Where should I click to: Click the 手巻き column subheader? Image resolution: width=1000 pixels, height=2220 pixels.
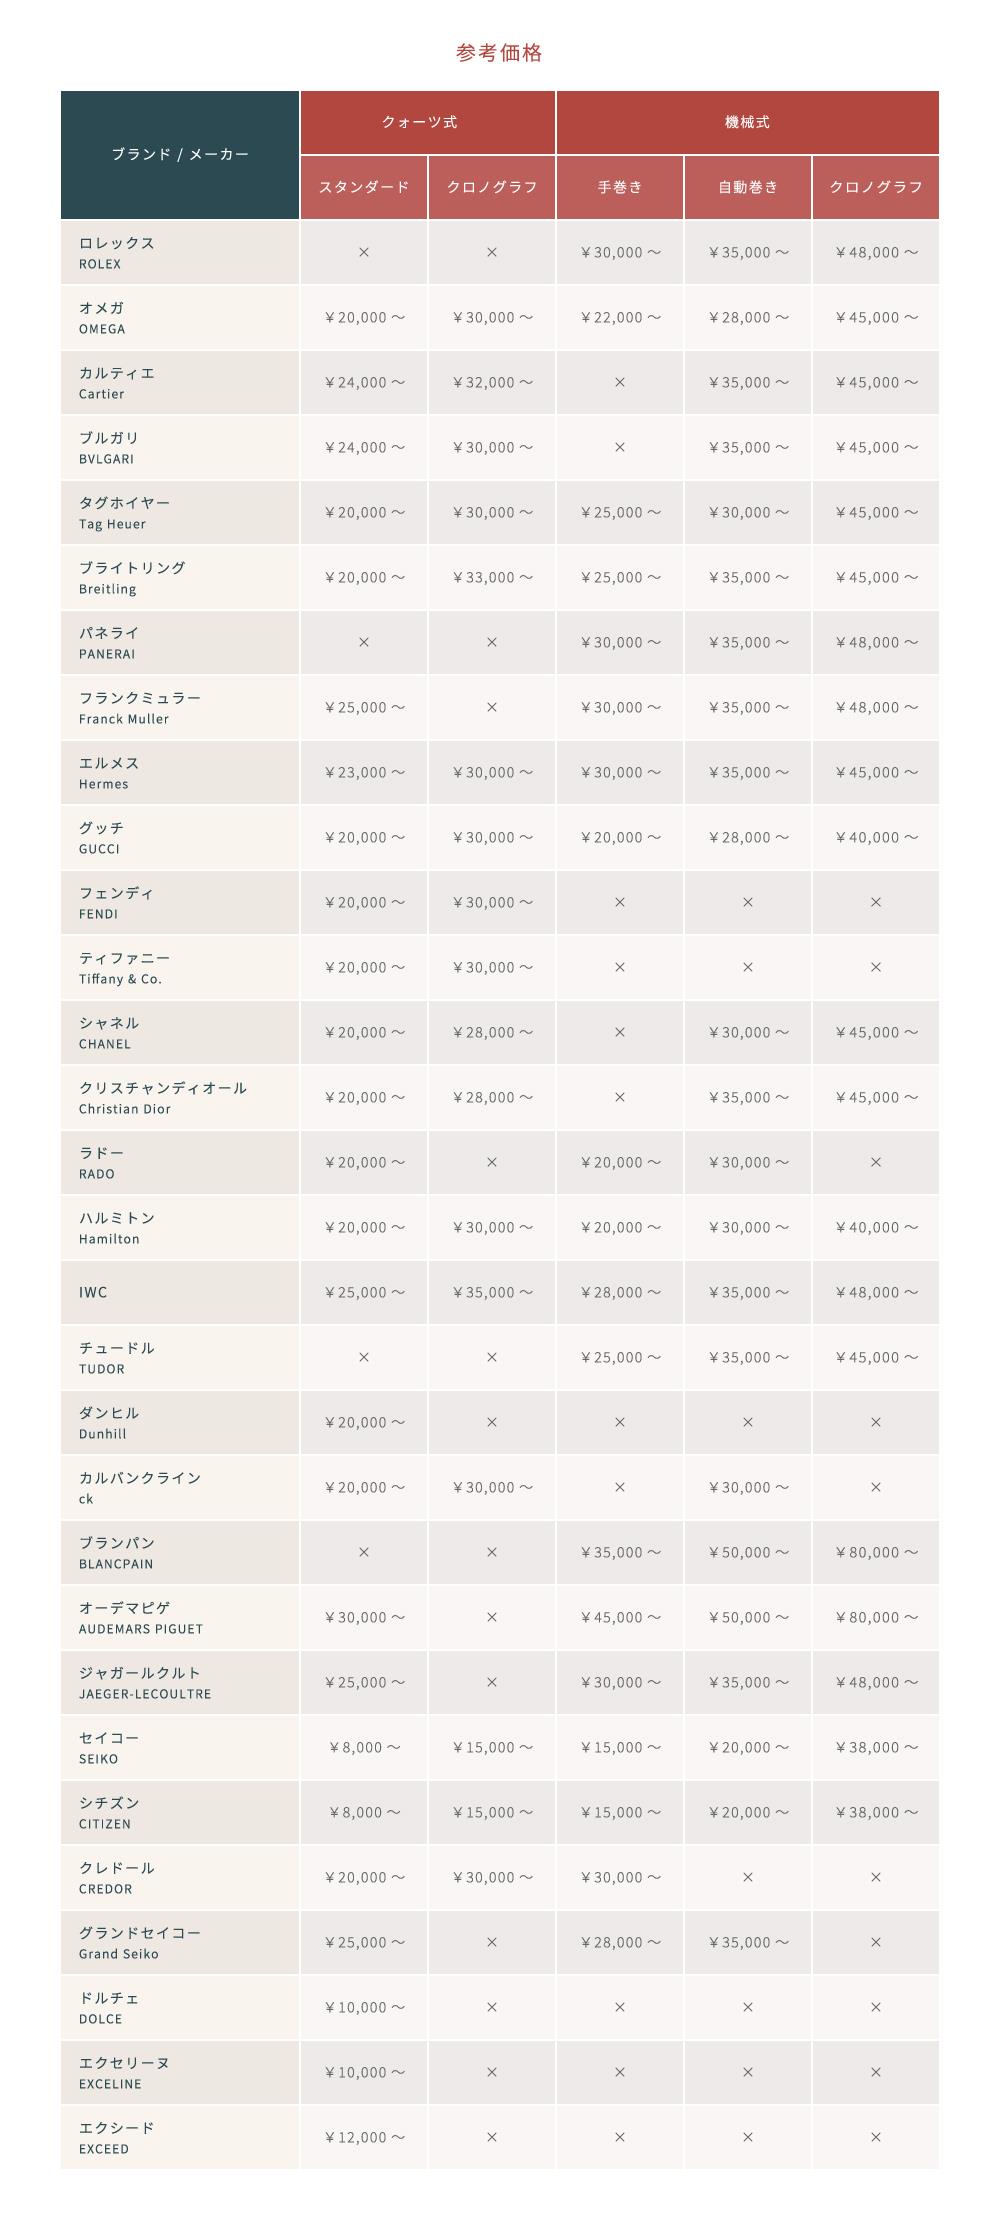click(x=620, y=187)
